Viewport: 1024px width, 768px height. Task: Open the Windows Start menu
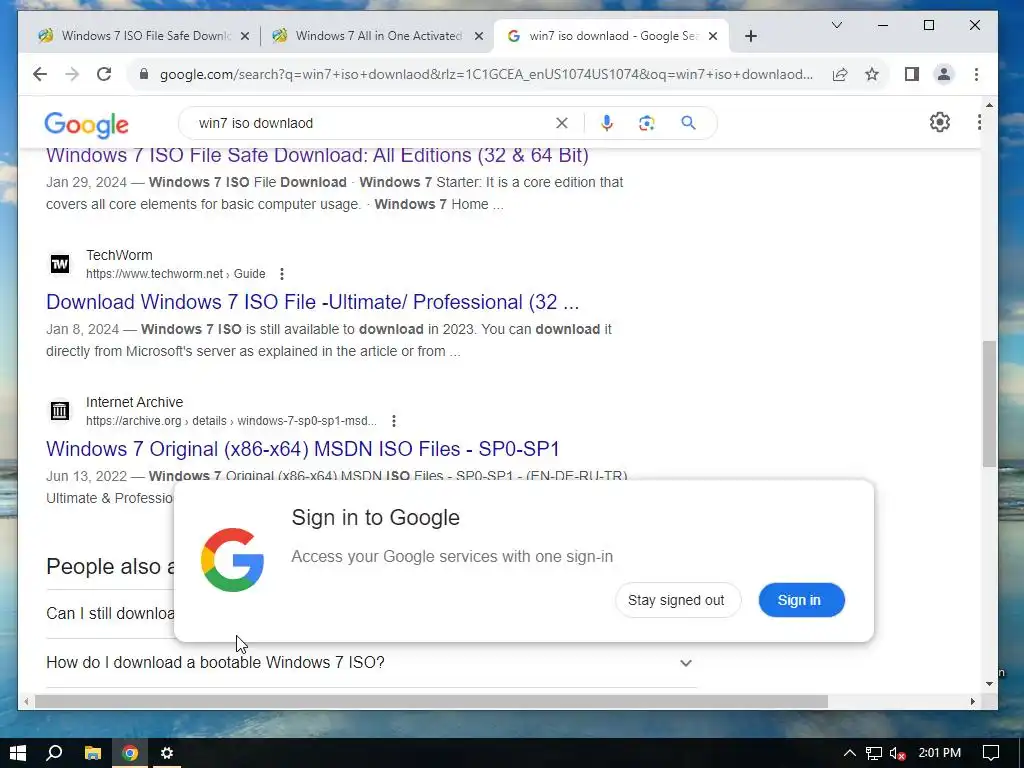click(18, 753)
